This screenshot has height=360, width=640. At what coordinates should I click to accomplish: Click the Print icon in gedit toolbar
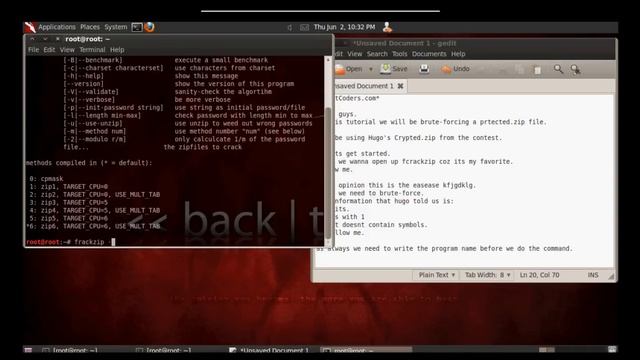point(424,69)
